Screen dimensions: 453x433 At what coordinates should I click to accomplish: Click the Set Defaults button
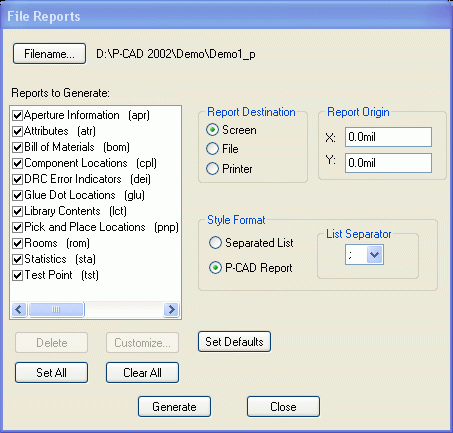pos(234,342)
